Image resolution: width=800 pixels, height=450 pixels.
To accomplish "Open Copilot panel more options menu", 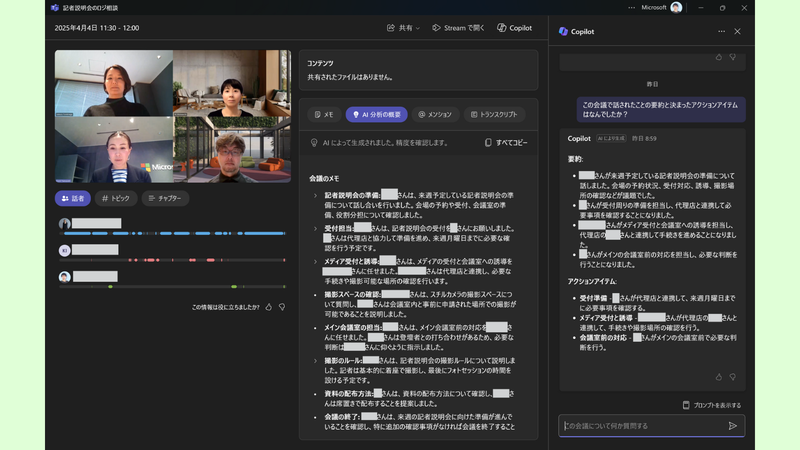I will pos(721,31).
